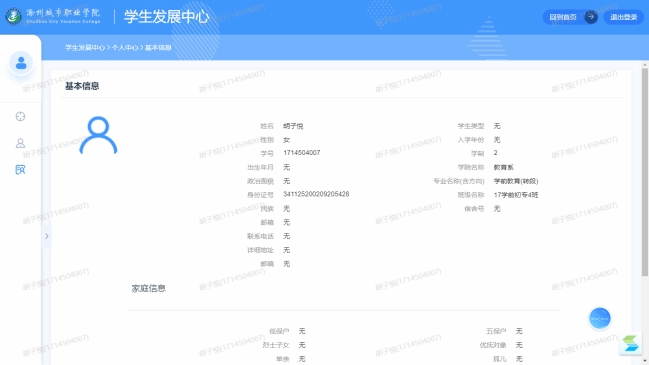
Task: Click the student number 1714504007 value
Action: (302, 153)
